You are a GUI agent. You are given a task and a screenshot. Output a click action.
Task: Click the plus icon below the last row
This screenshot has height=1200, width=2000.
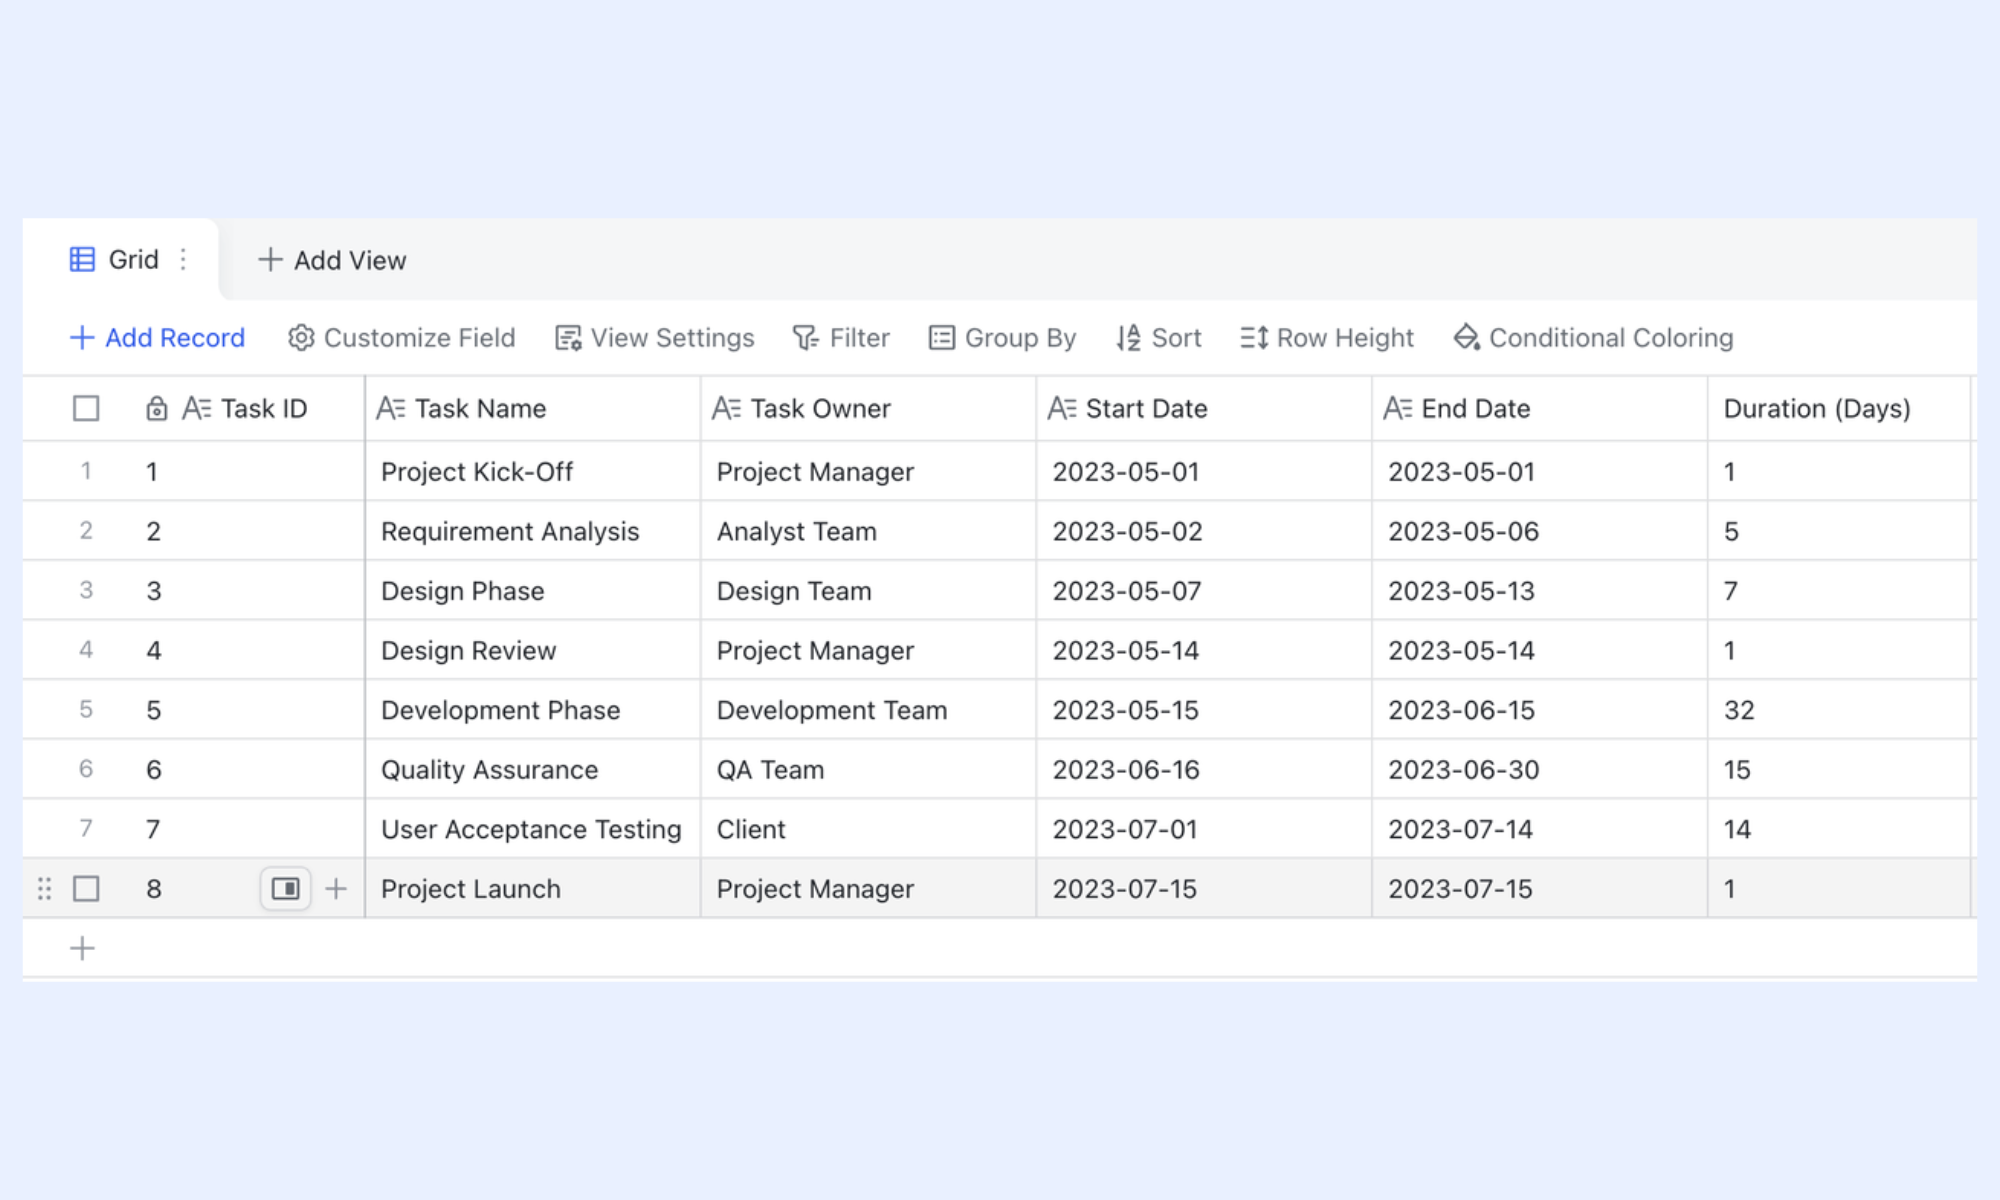tap(82, 948)
